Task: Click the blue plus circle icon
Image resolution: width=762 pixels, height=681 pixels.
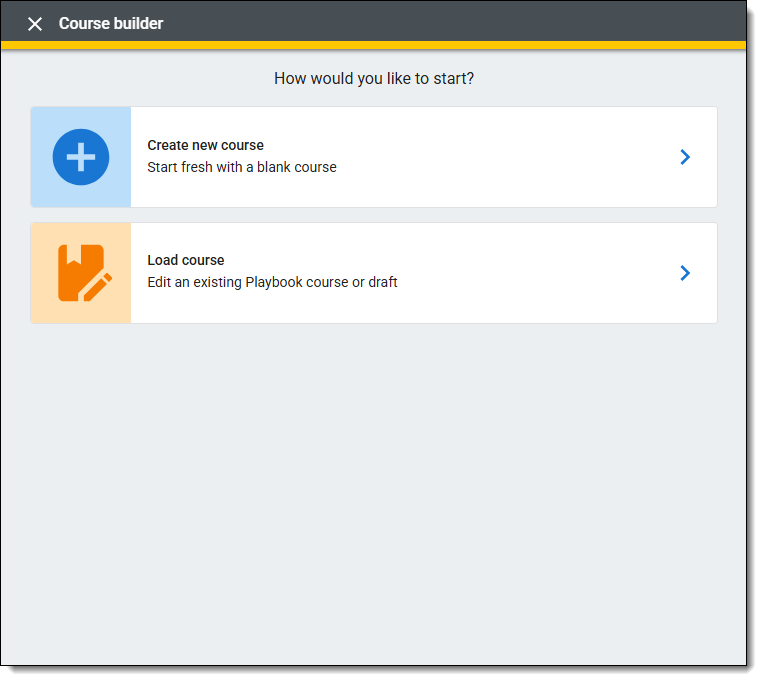Action: point(81,157)
